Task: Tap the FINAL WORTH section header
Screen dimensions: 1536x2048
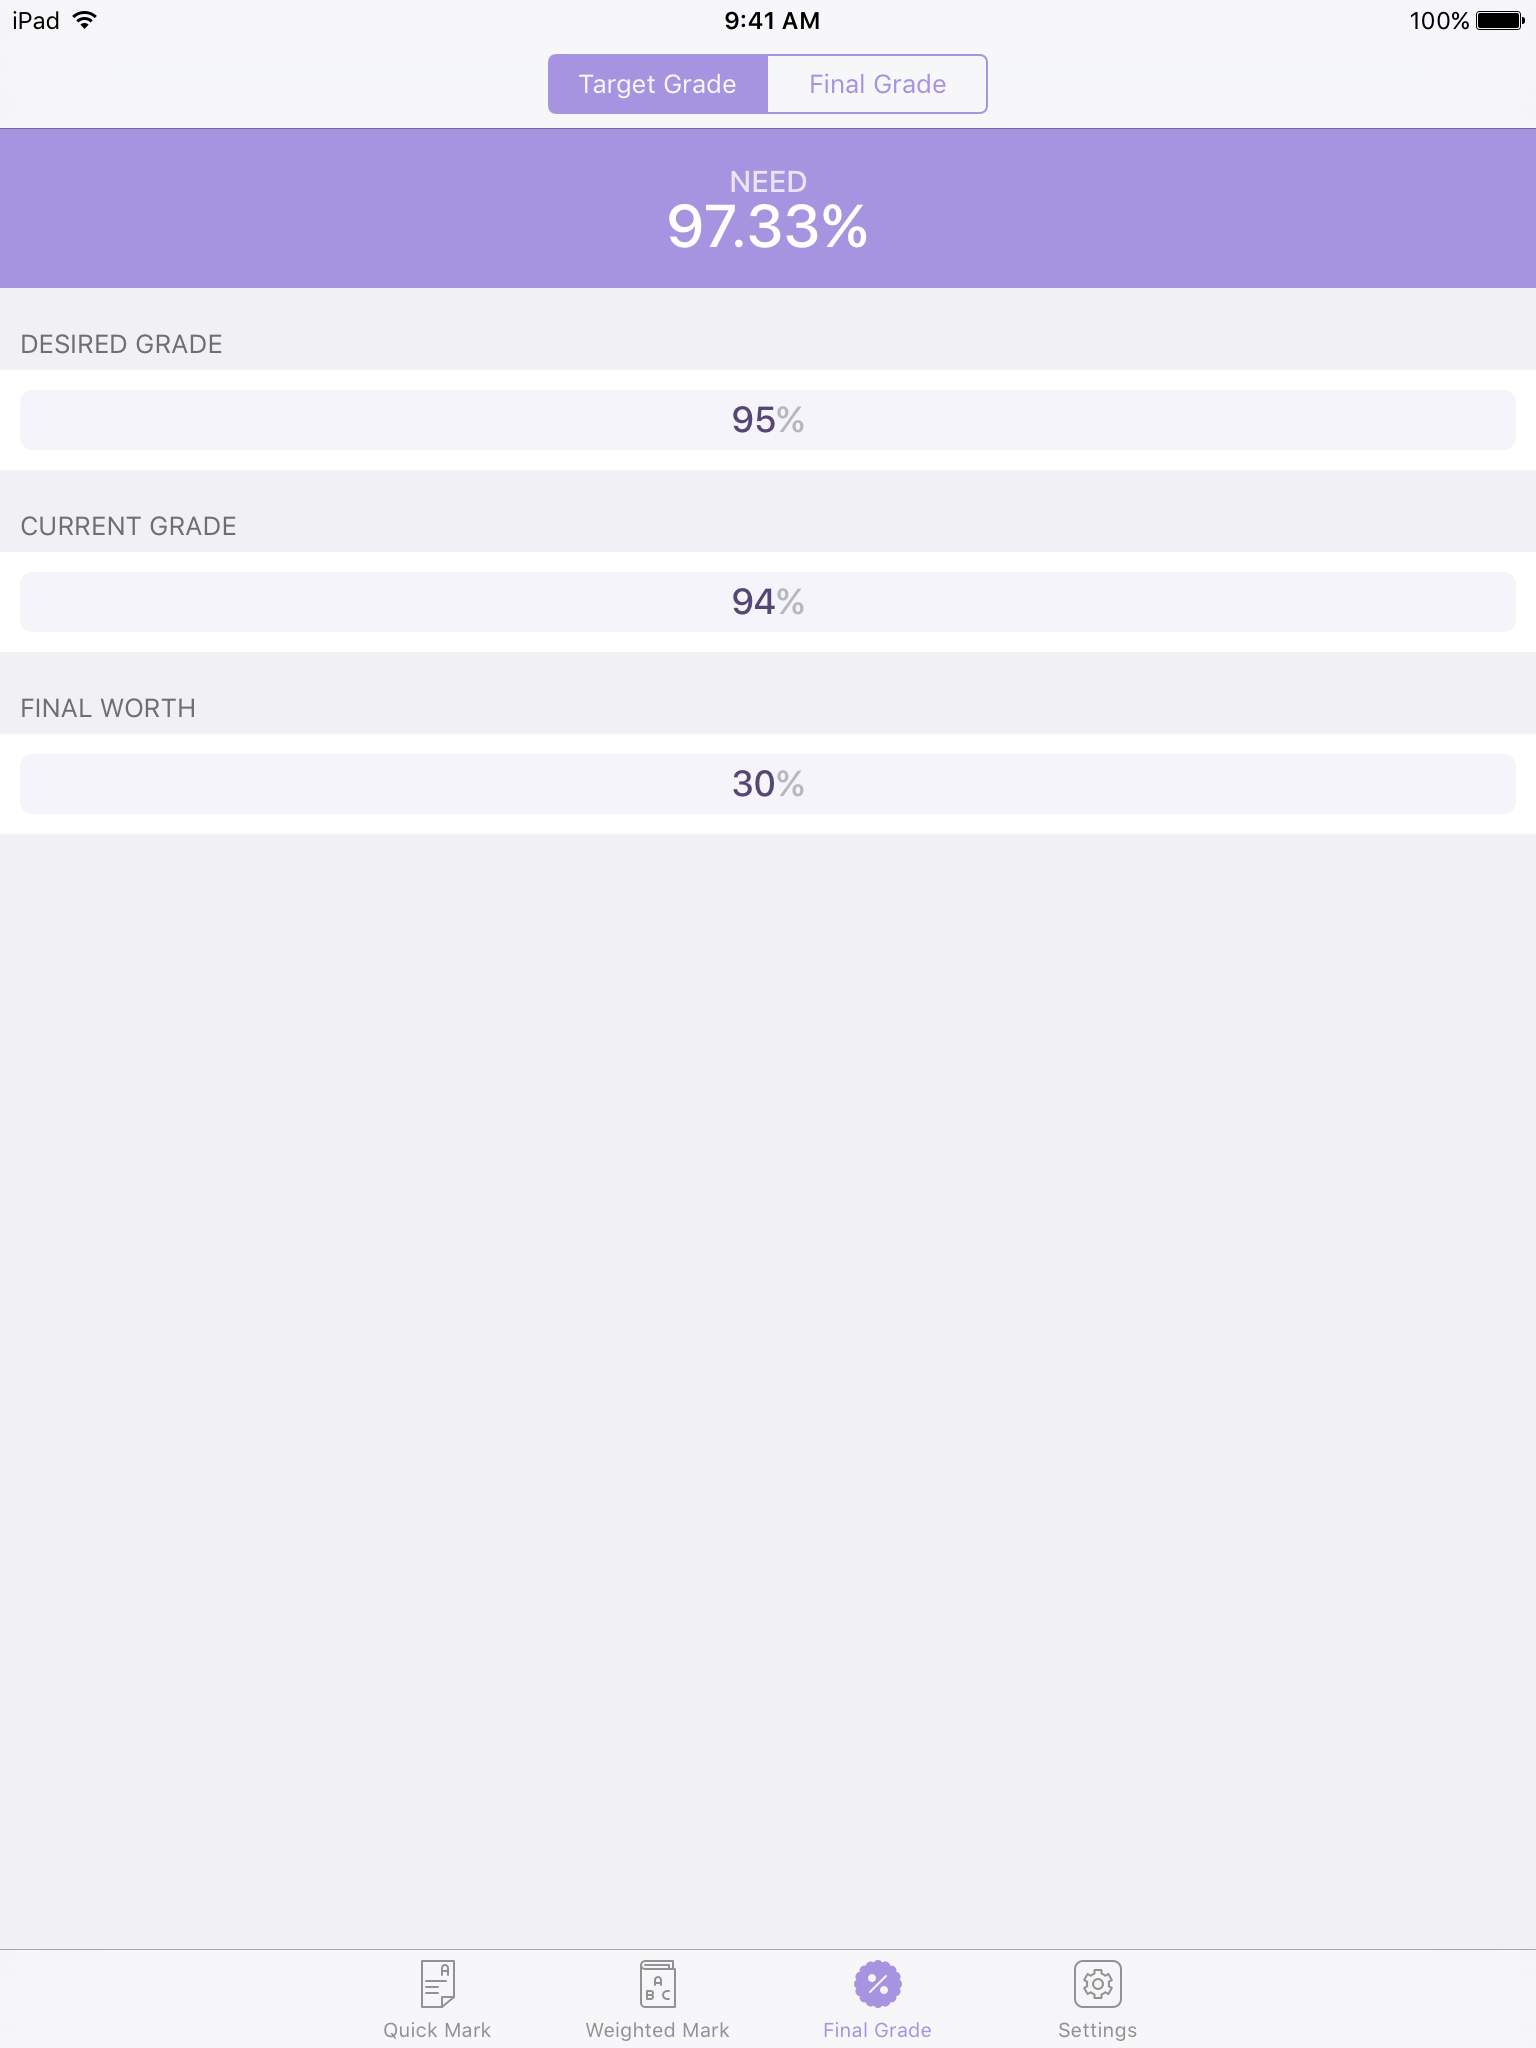Action: click(108, 708)
